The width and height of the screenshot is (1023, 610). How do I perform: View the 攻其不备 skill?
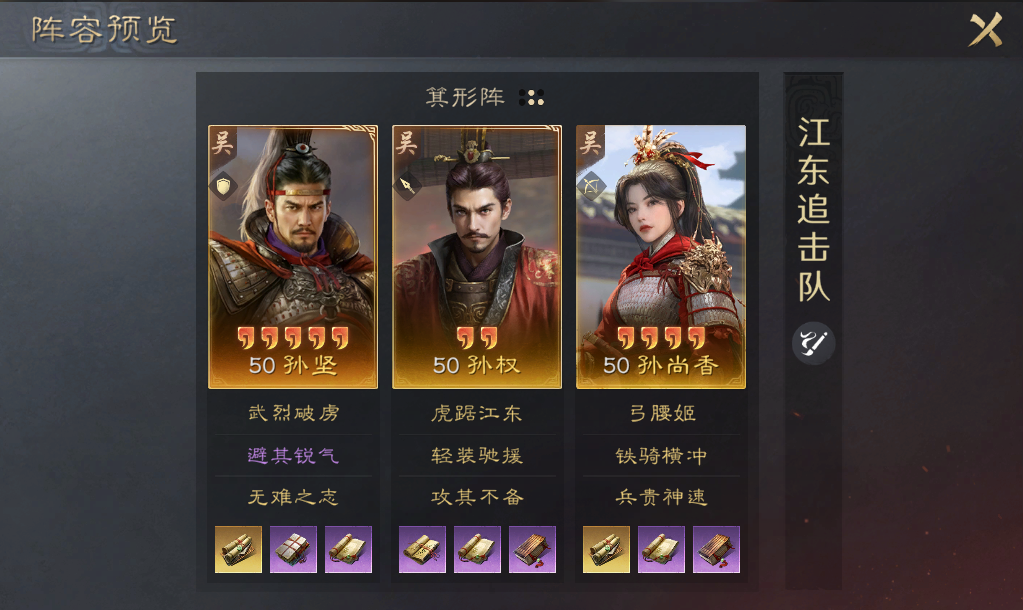click(477, 497)
